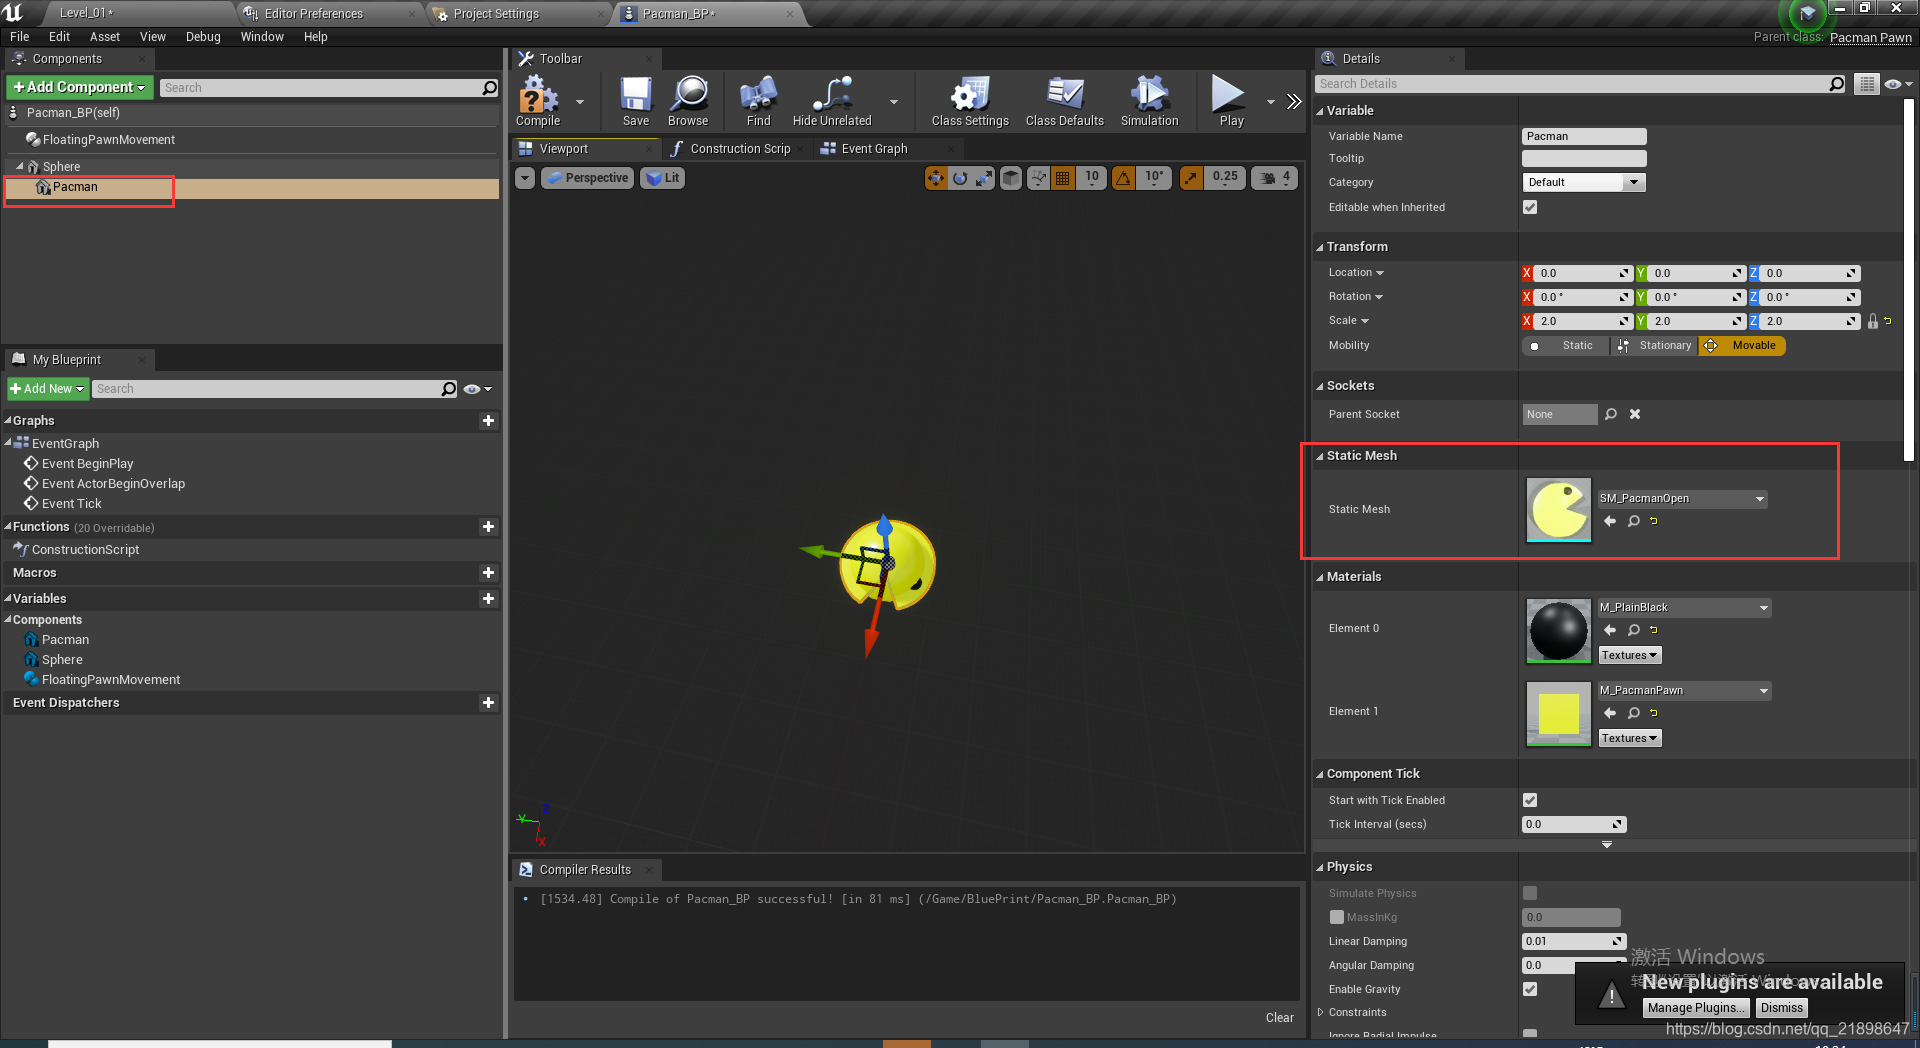Switch to Project Settings tab
The width and height of the screenshot is (1920, 1048).
(496, 14)
